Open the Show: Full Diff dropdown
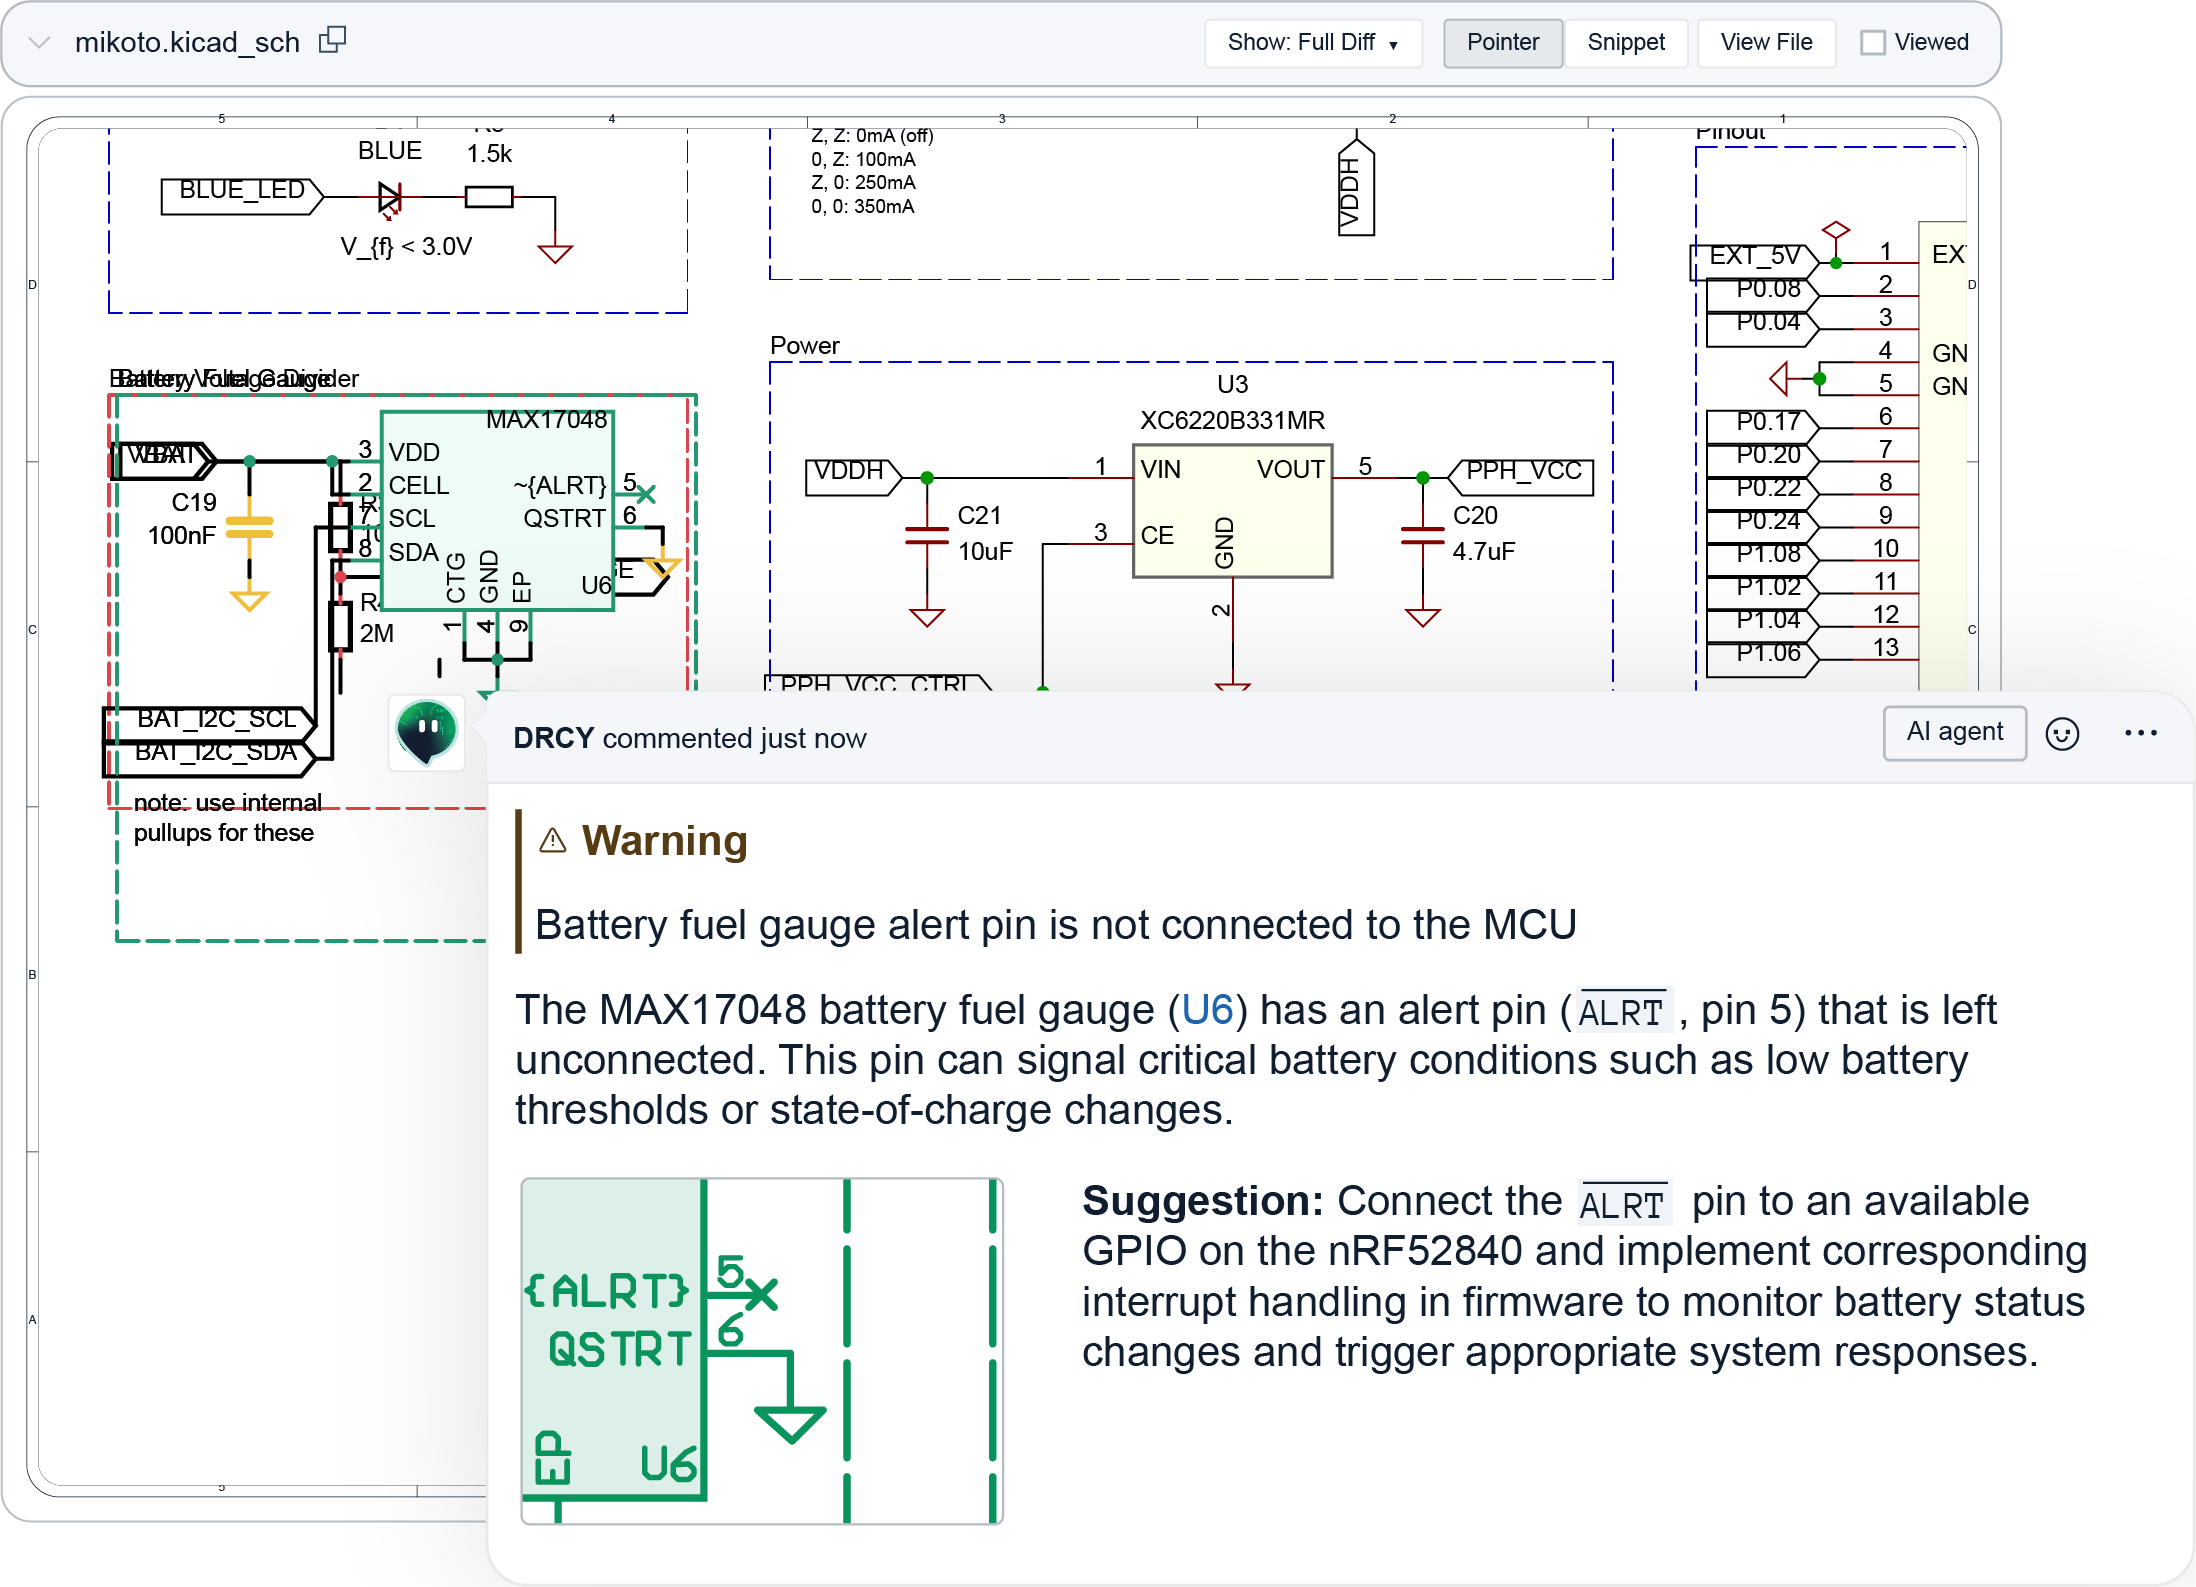This screenshot has height=1587, width=2196. pos(1312,43)
